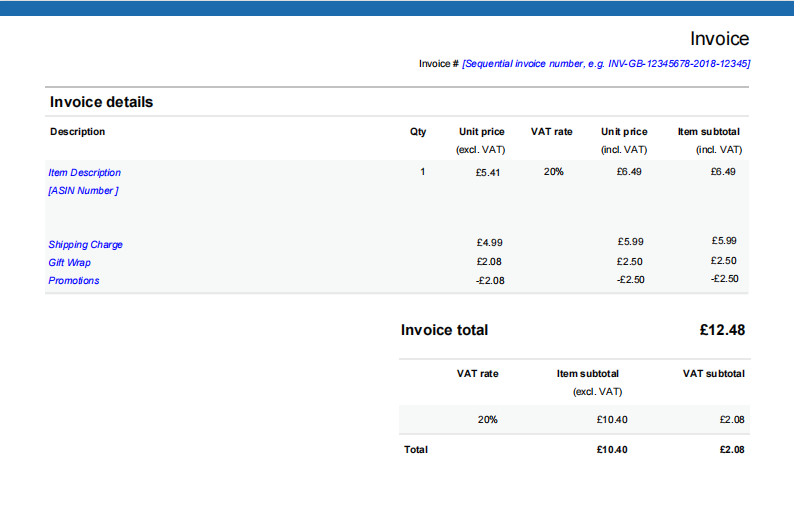Click the 20% VAT rate for item
The width and height of the screenshot is (794, 515).
click(553, 172)
